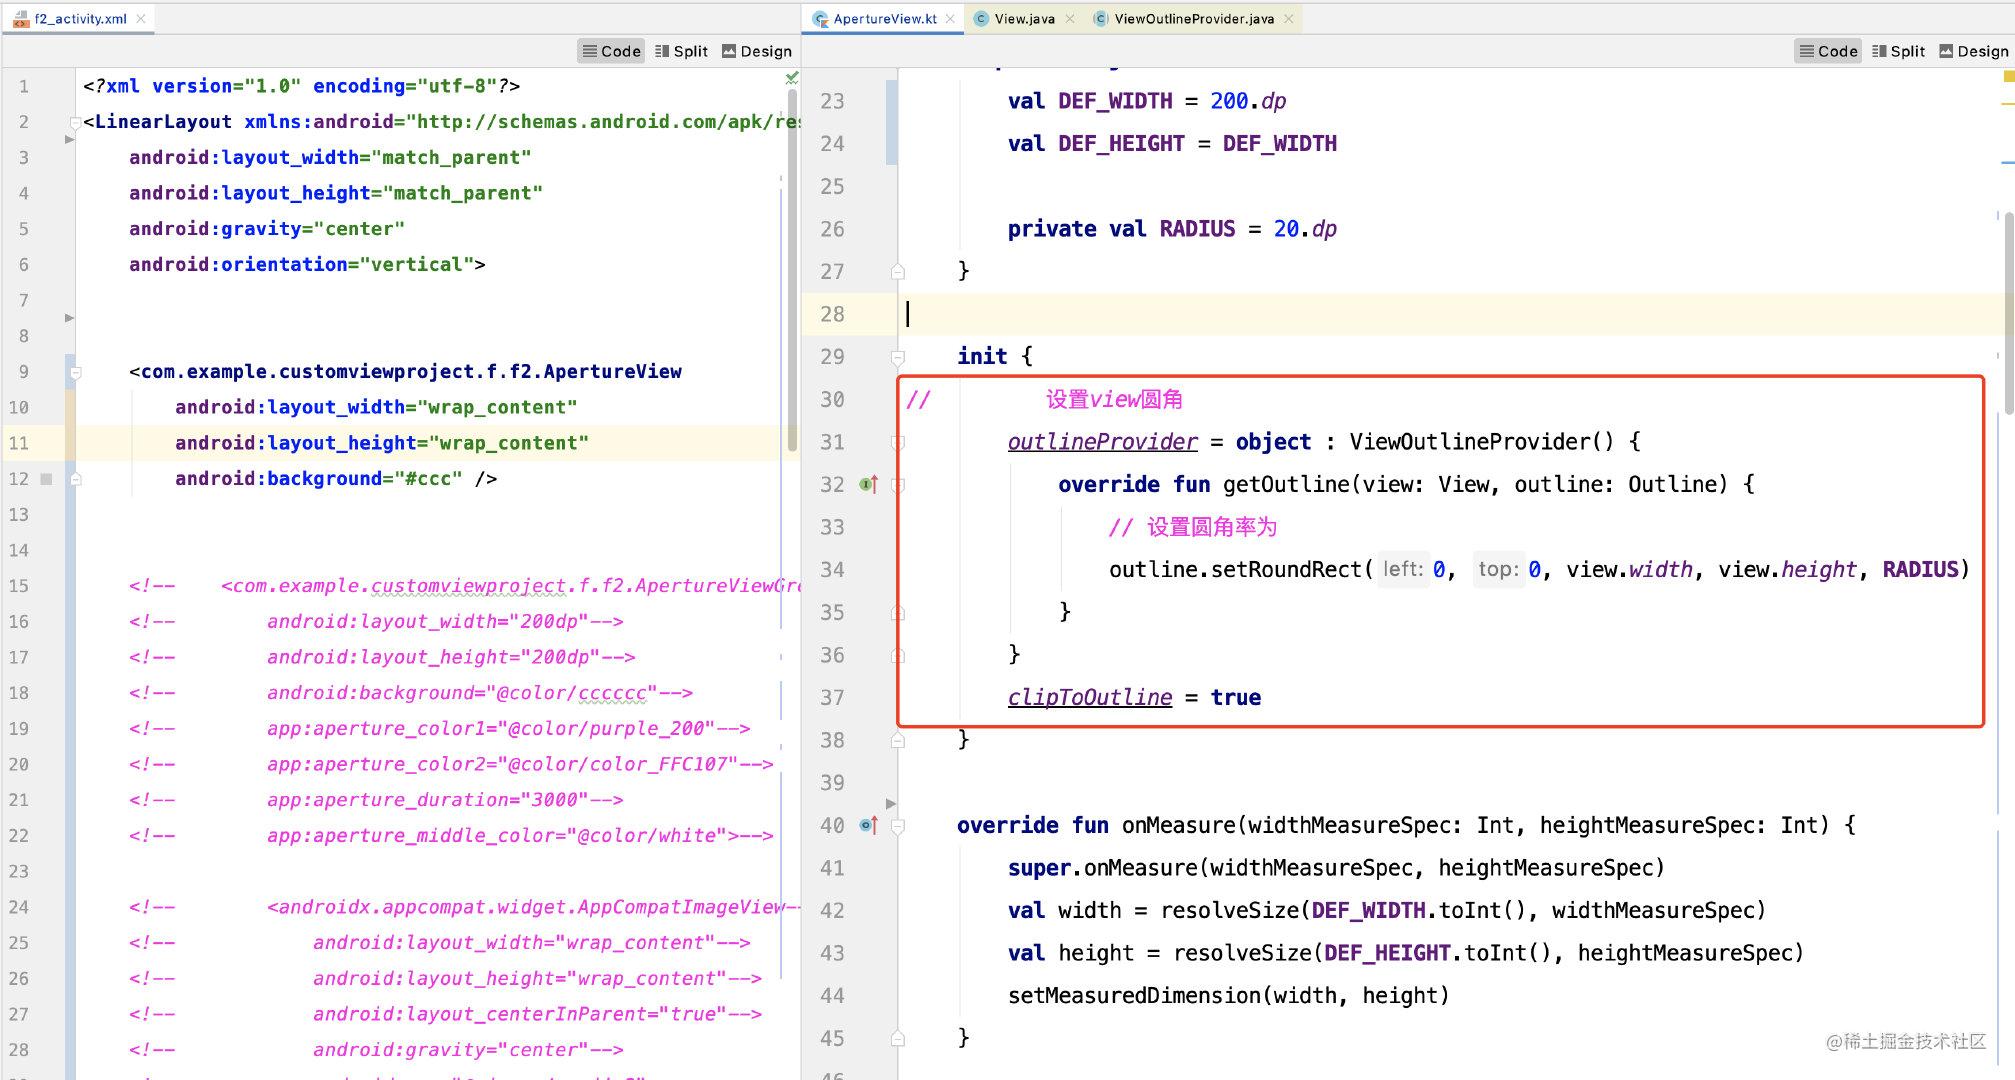This screenshot has height=1080, width=2015.
Task: Click android:layout_height="wrap_content" on line 11
Action: (x=382, y=443)
